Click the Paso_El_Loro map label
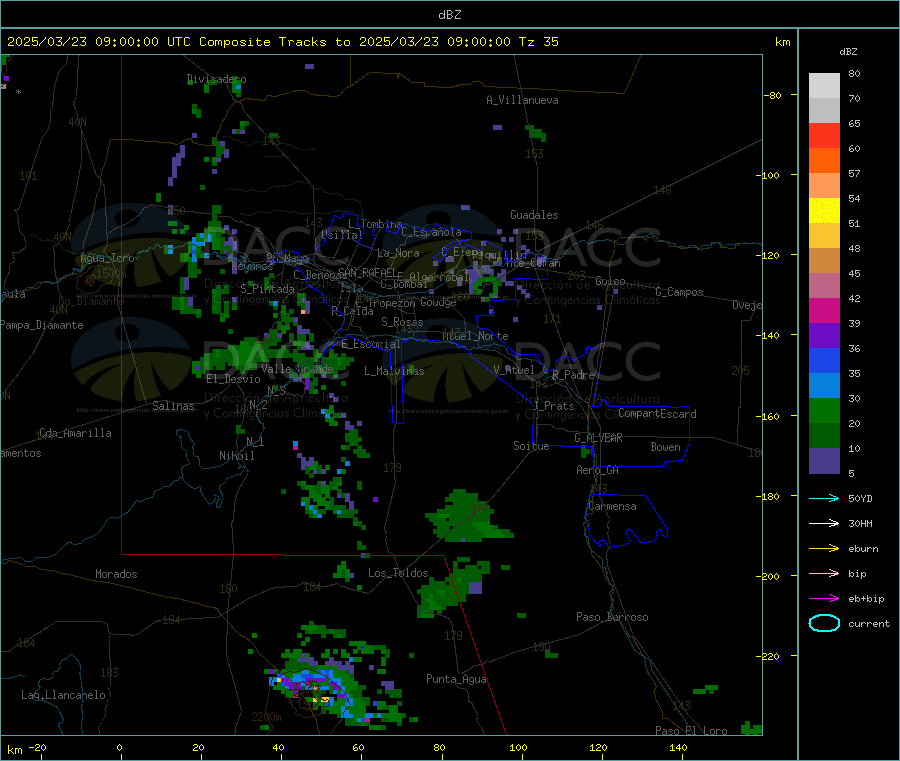Screen dimensions: 900x761 (691, 731)
